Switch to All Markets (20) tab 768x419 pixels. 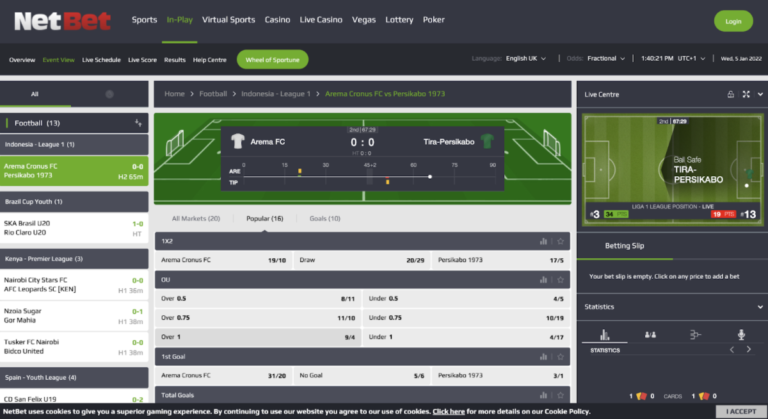196,219
